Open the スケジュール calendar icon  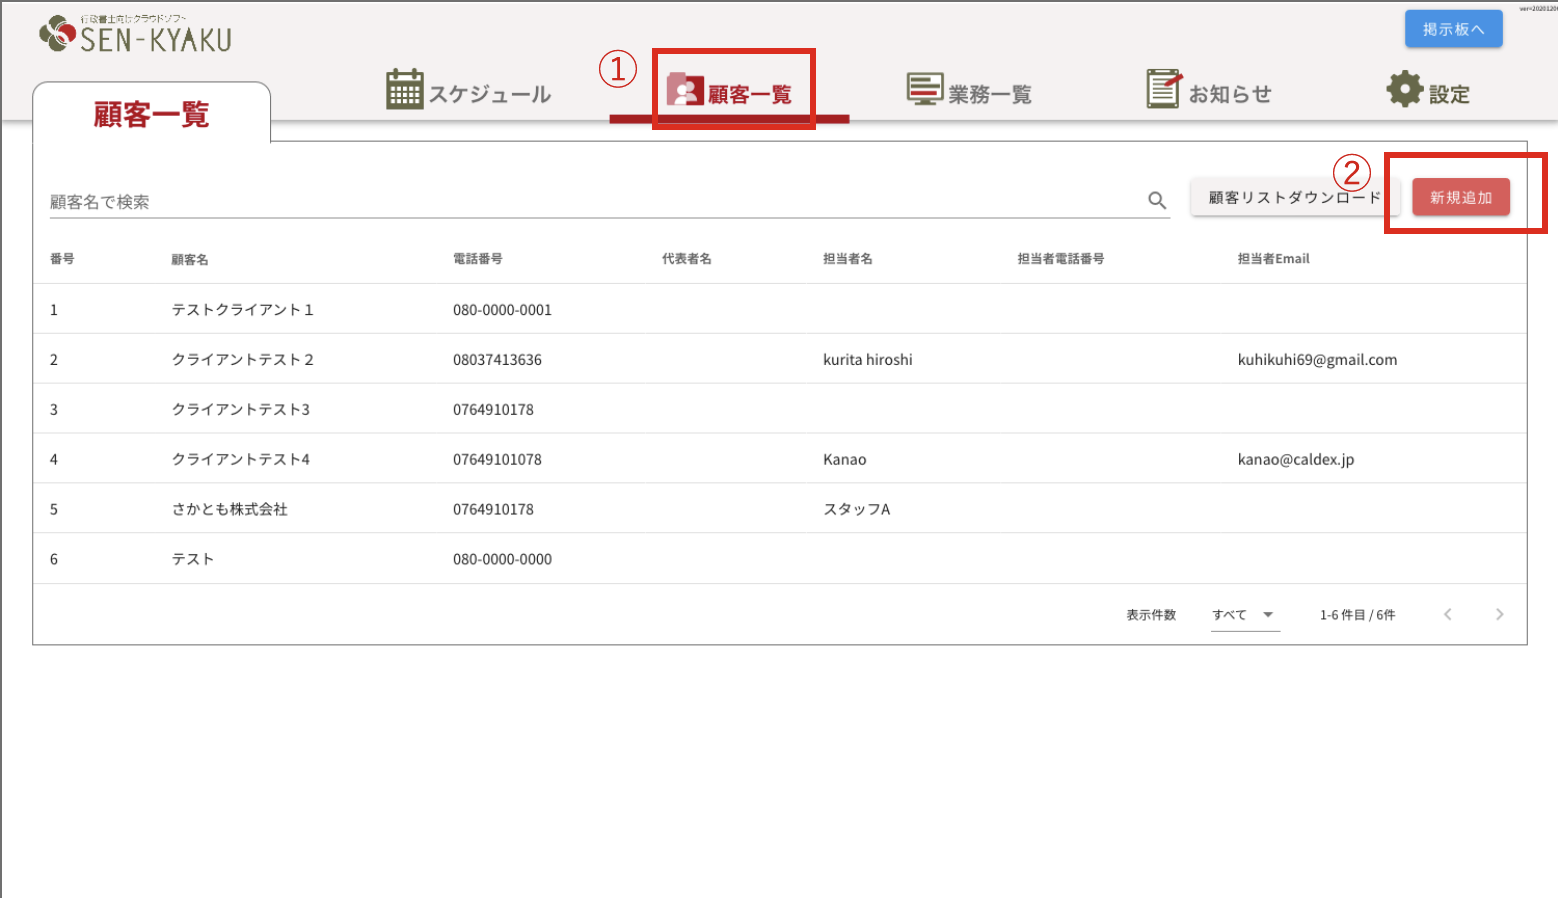click(404, 90)
